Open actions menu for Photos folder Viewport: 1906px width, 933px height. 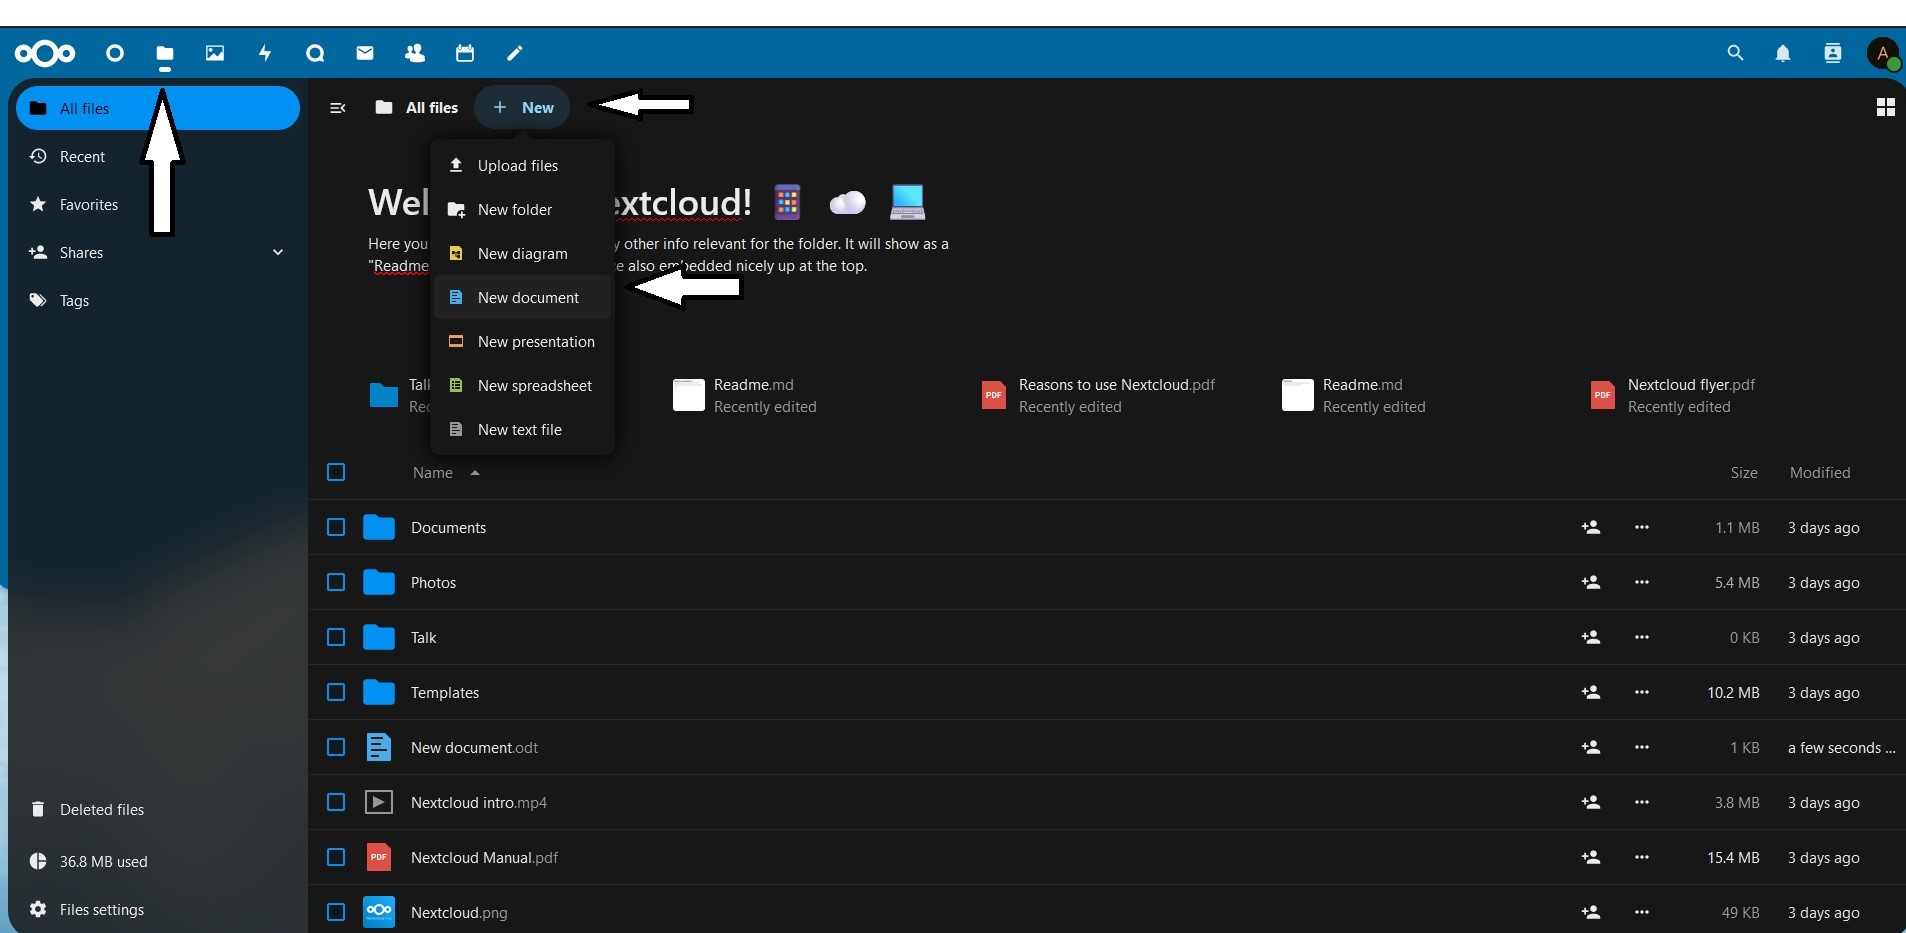tap(1642, 582)
